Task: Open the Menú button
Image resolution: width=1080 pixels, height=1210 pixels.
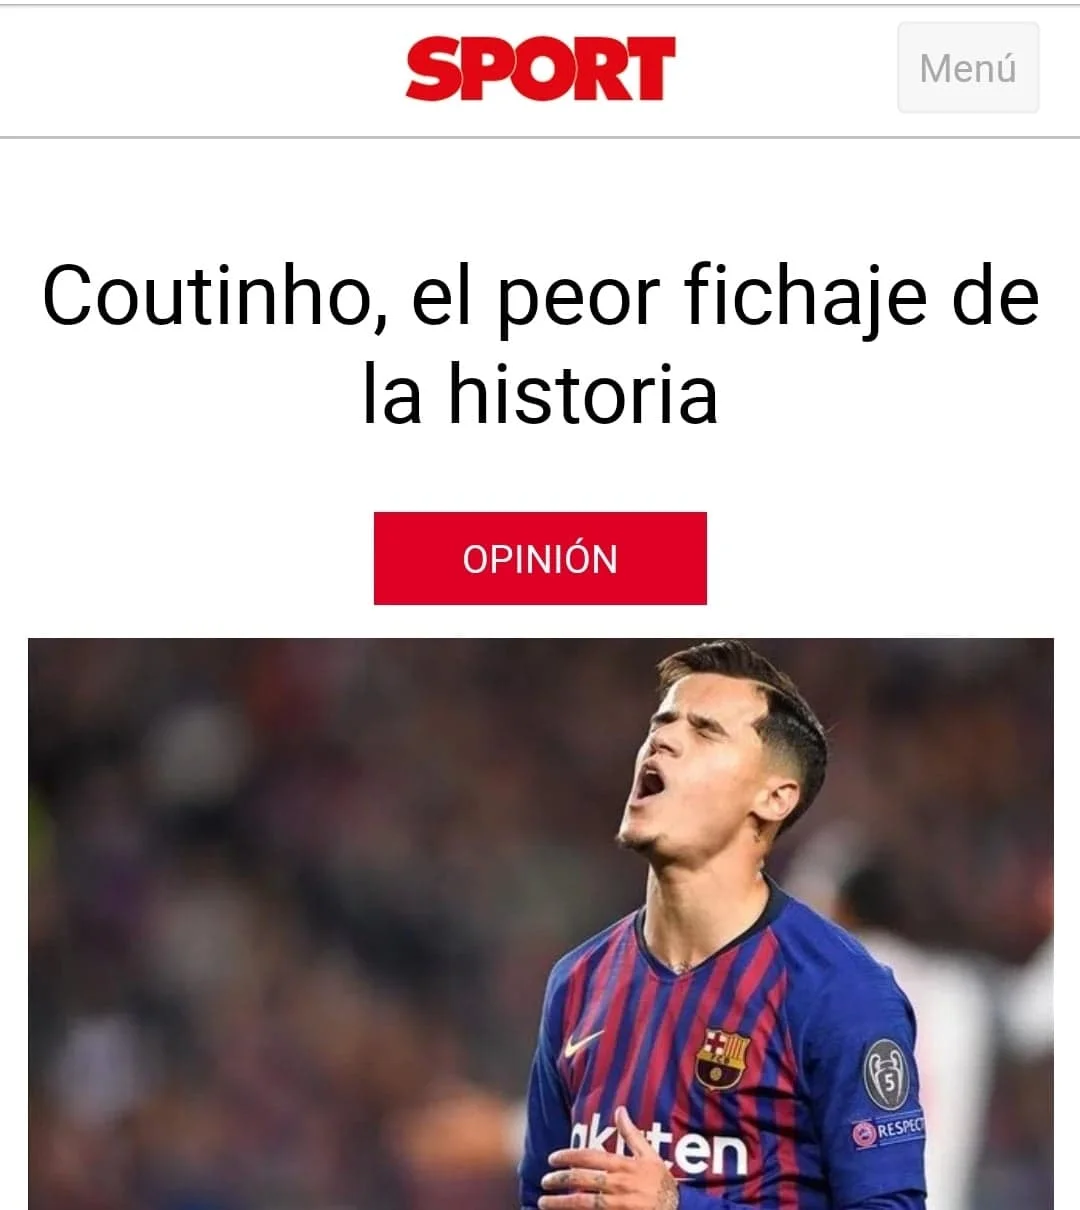Action: click(968, 68)
